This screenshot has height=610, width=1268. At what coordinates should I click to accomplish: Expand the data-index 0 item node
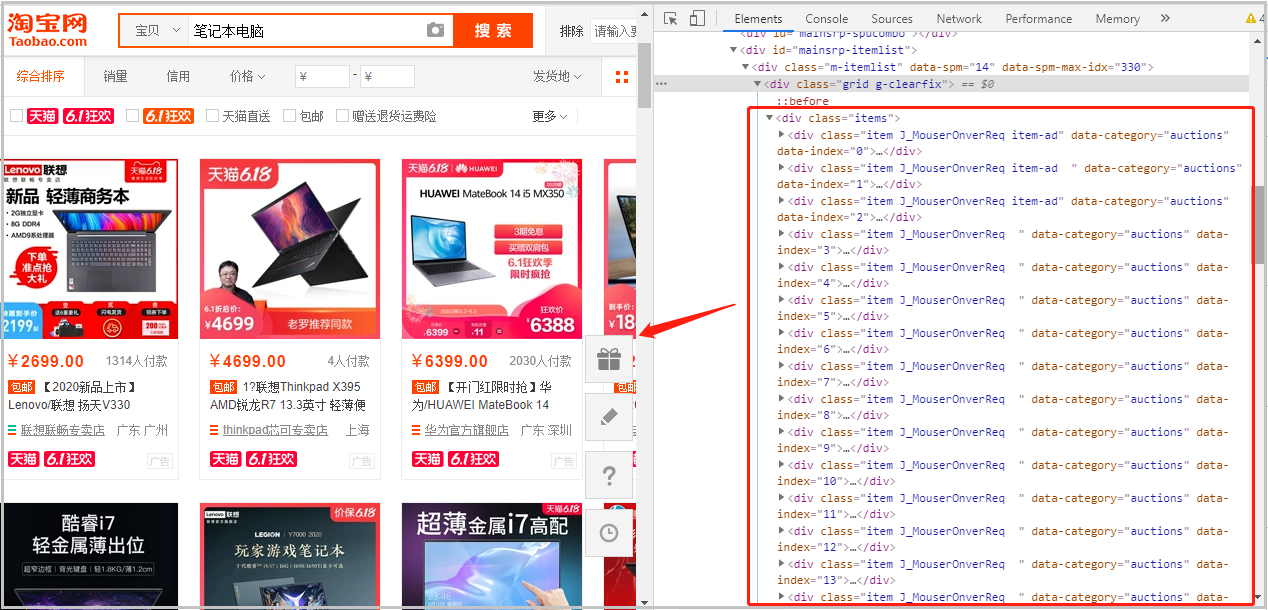coord(782,135)
